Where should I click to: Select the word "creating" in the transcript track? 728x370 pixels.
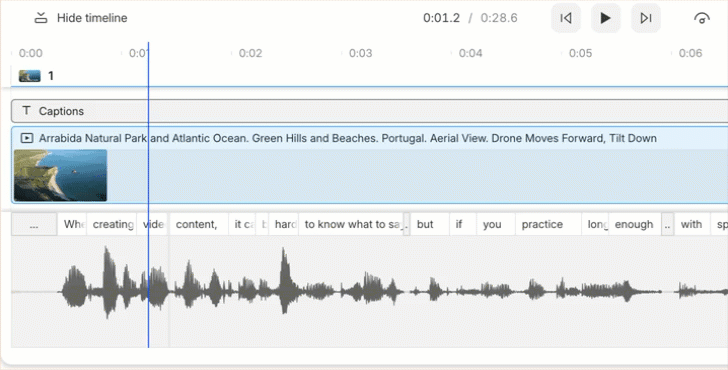point(113,224)
